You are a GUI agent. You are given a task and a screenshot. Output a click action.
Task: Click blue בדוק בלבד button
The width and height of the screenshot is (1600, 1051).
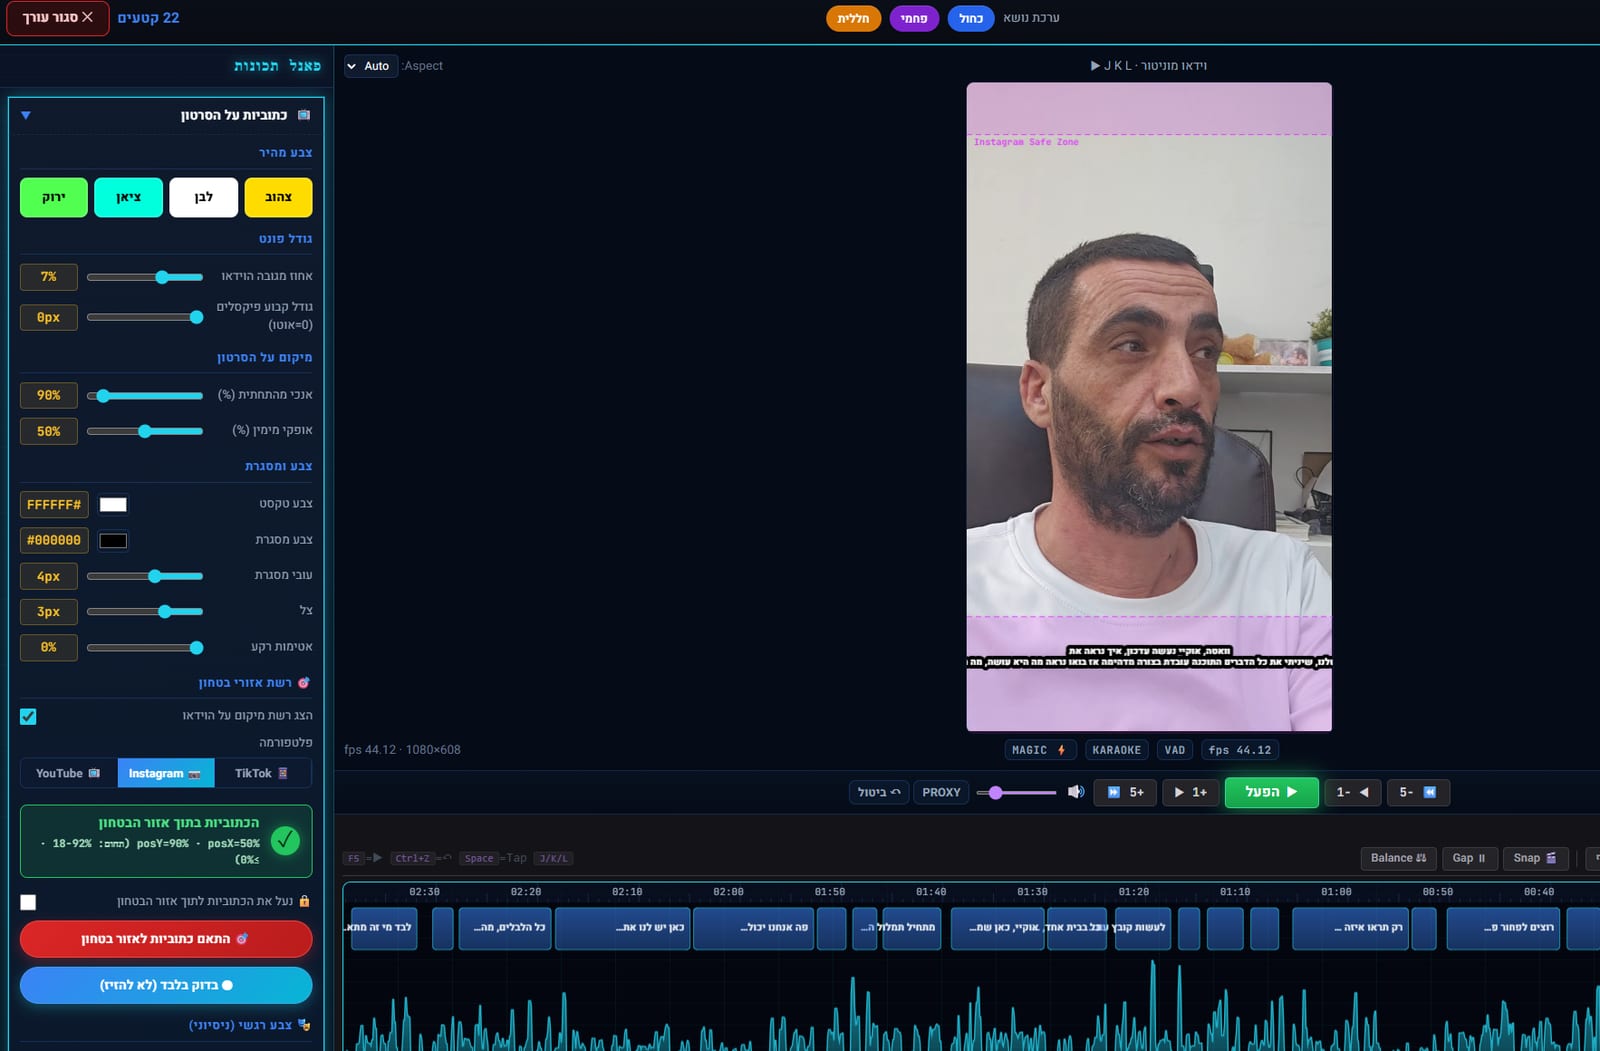coord(166,985)
